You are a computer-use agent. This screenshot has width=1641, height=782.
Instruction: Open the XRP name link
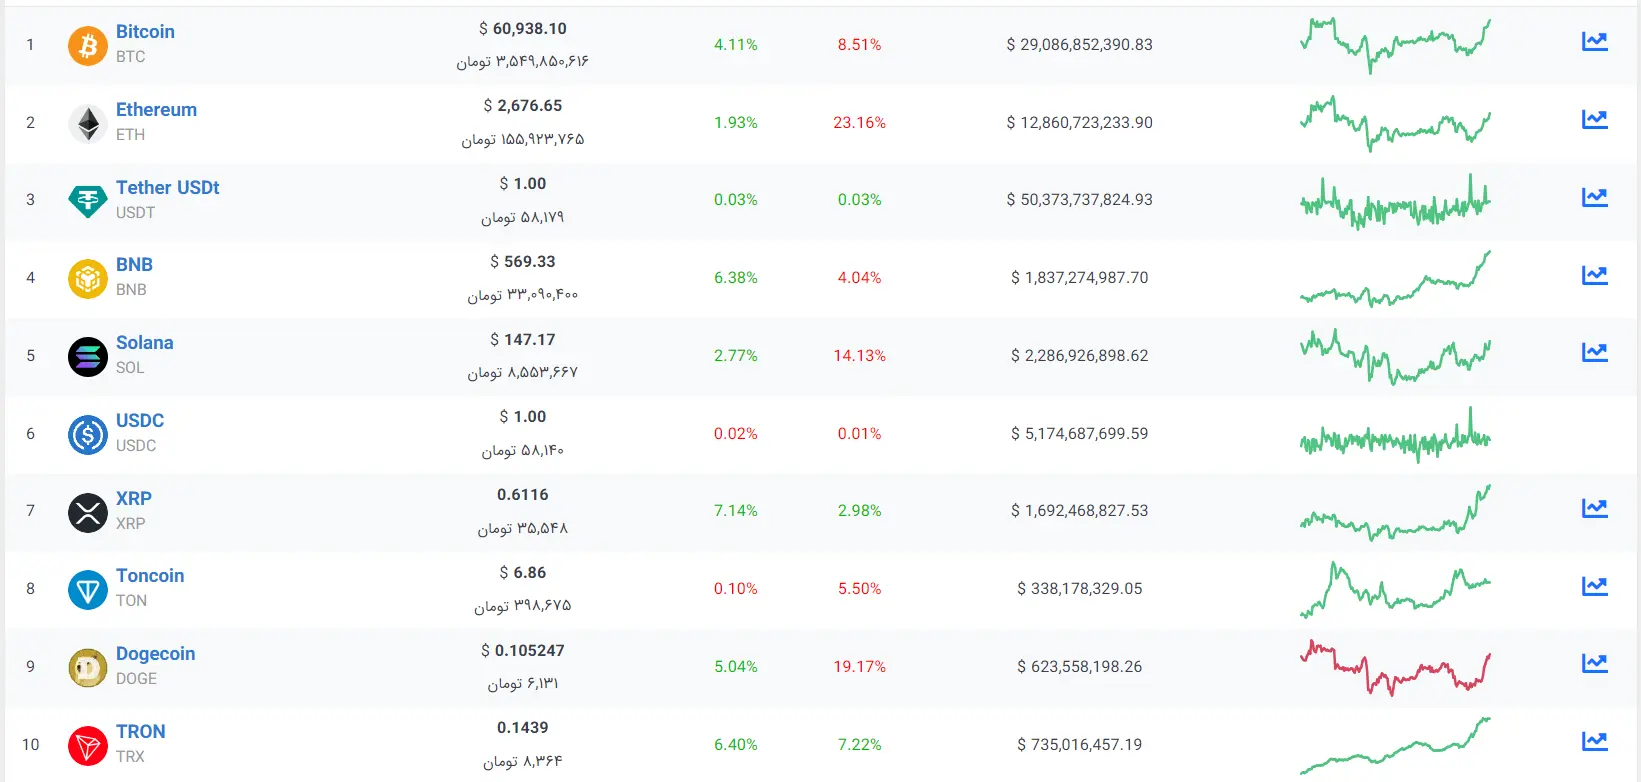point(134,499)
